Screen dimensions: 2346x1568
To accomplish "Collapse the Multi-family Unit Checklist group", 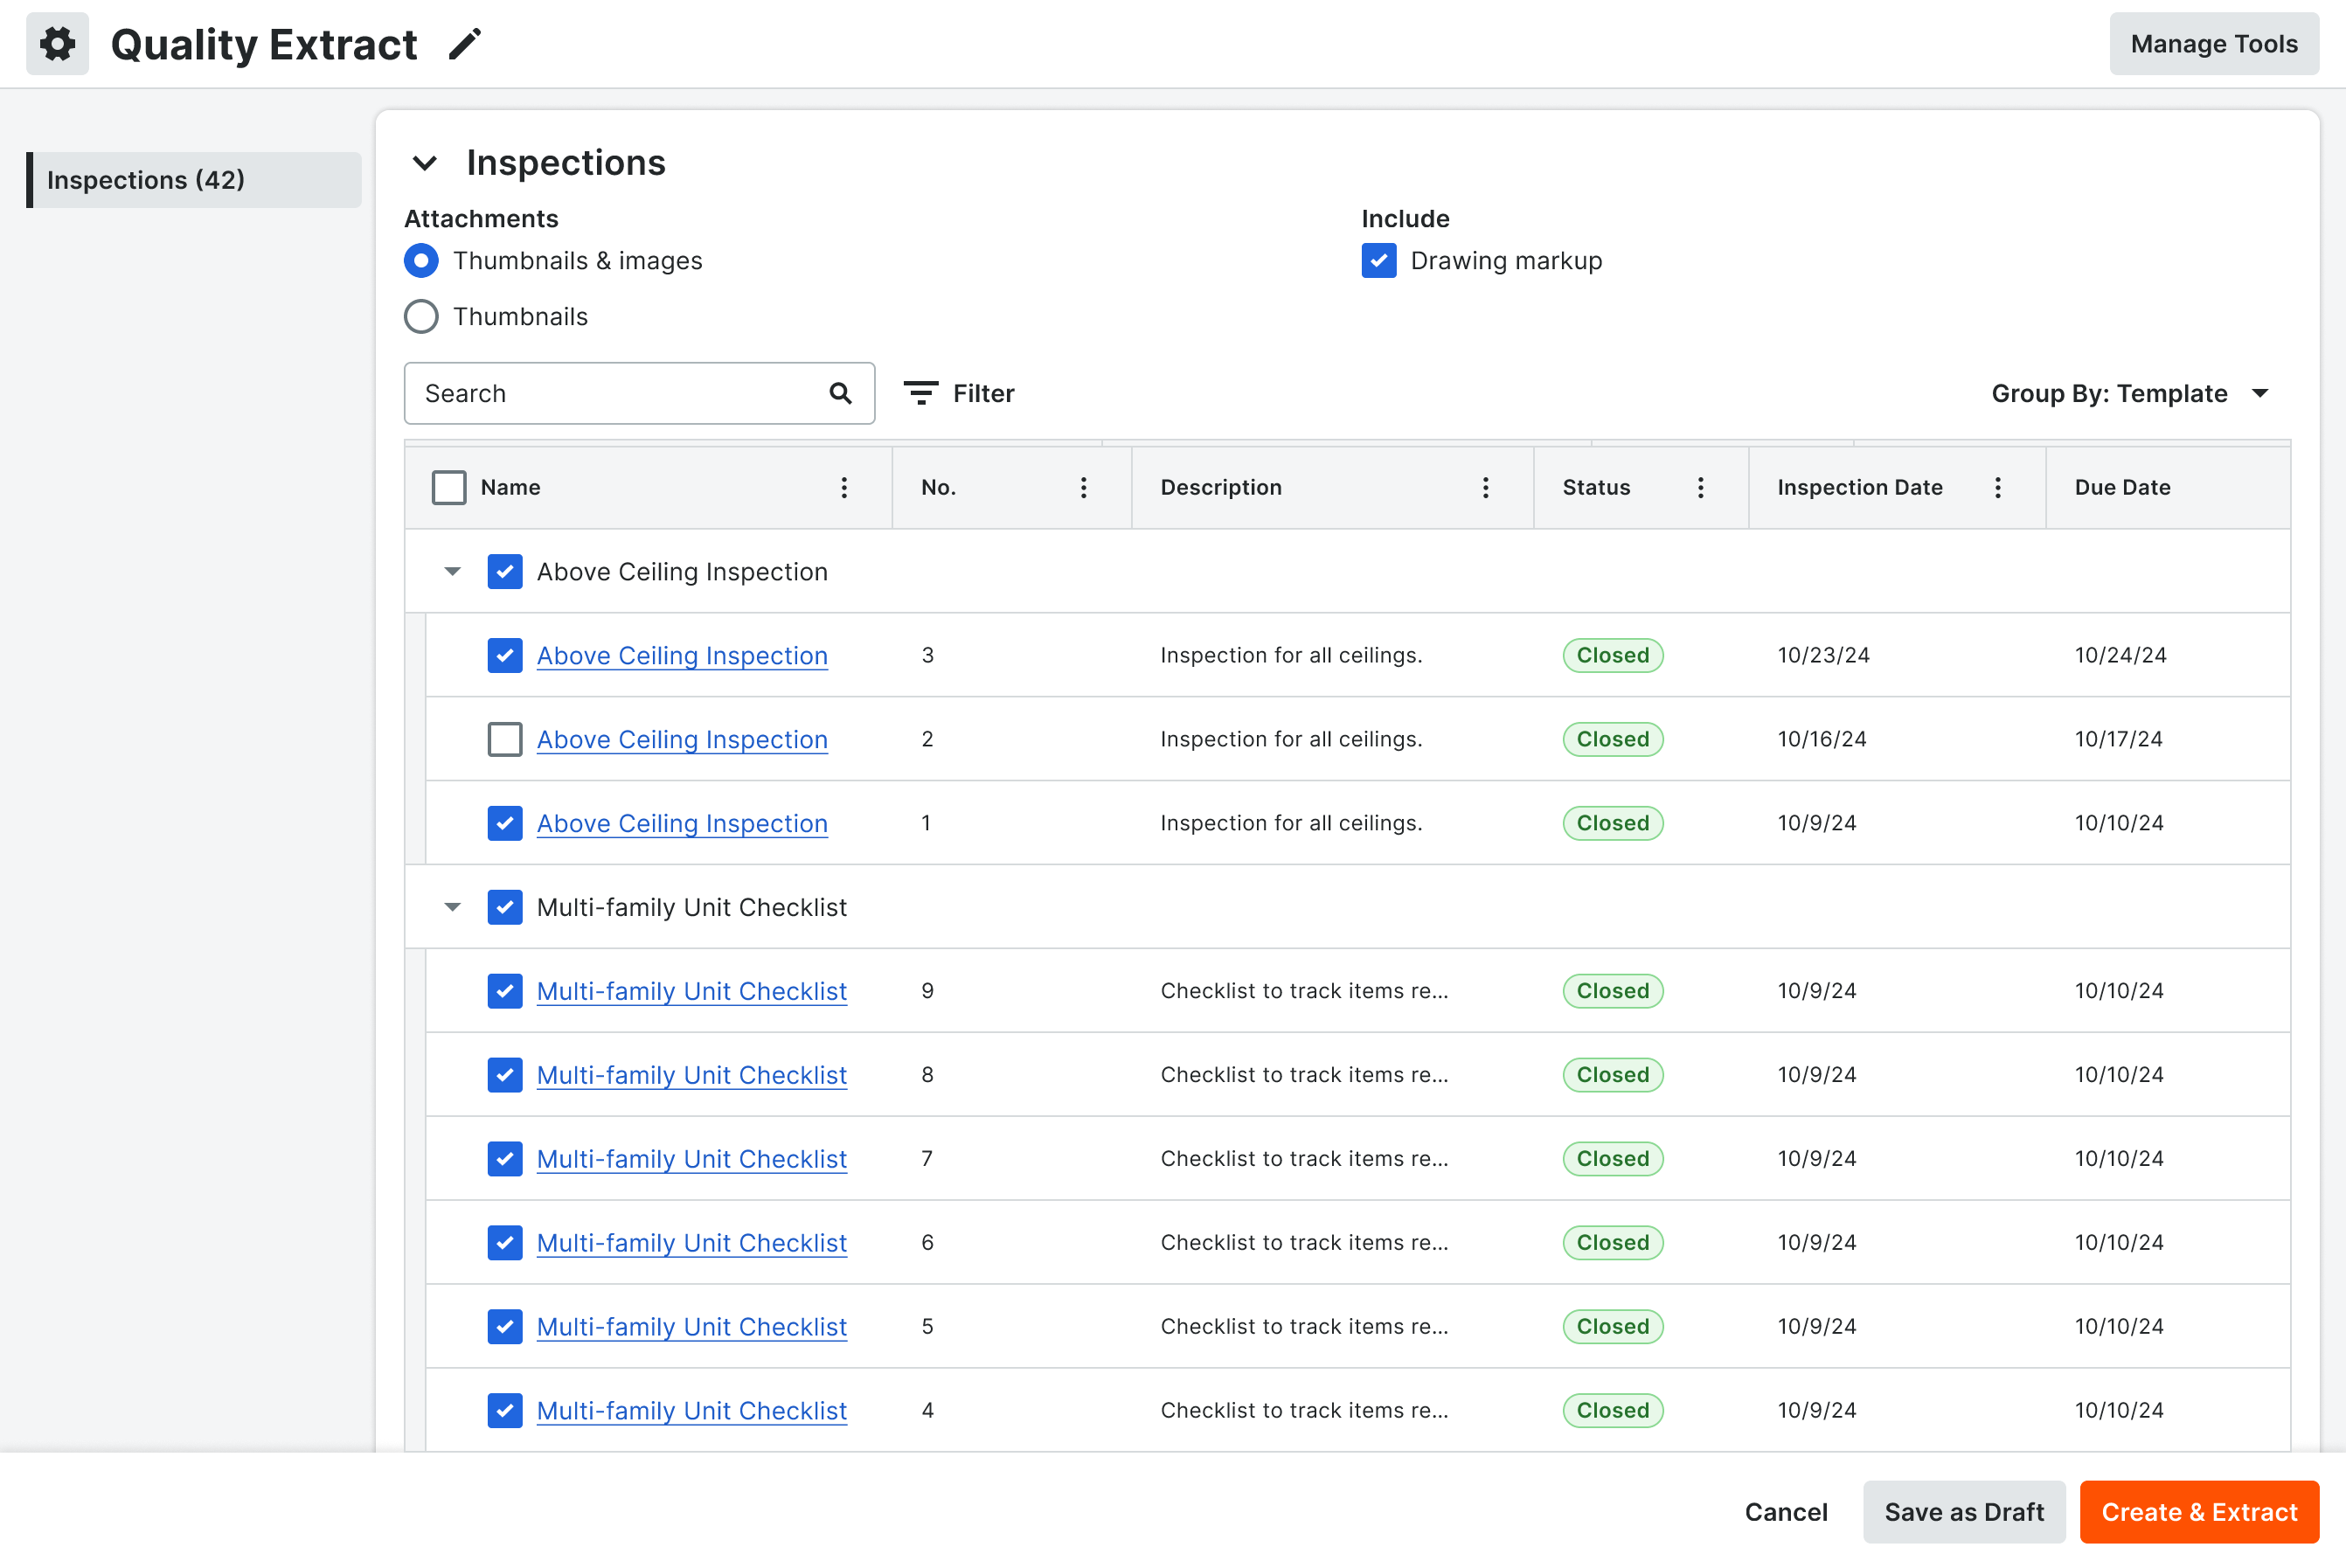I will (452, 907).
